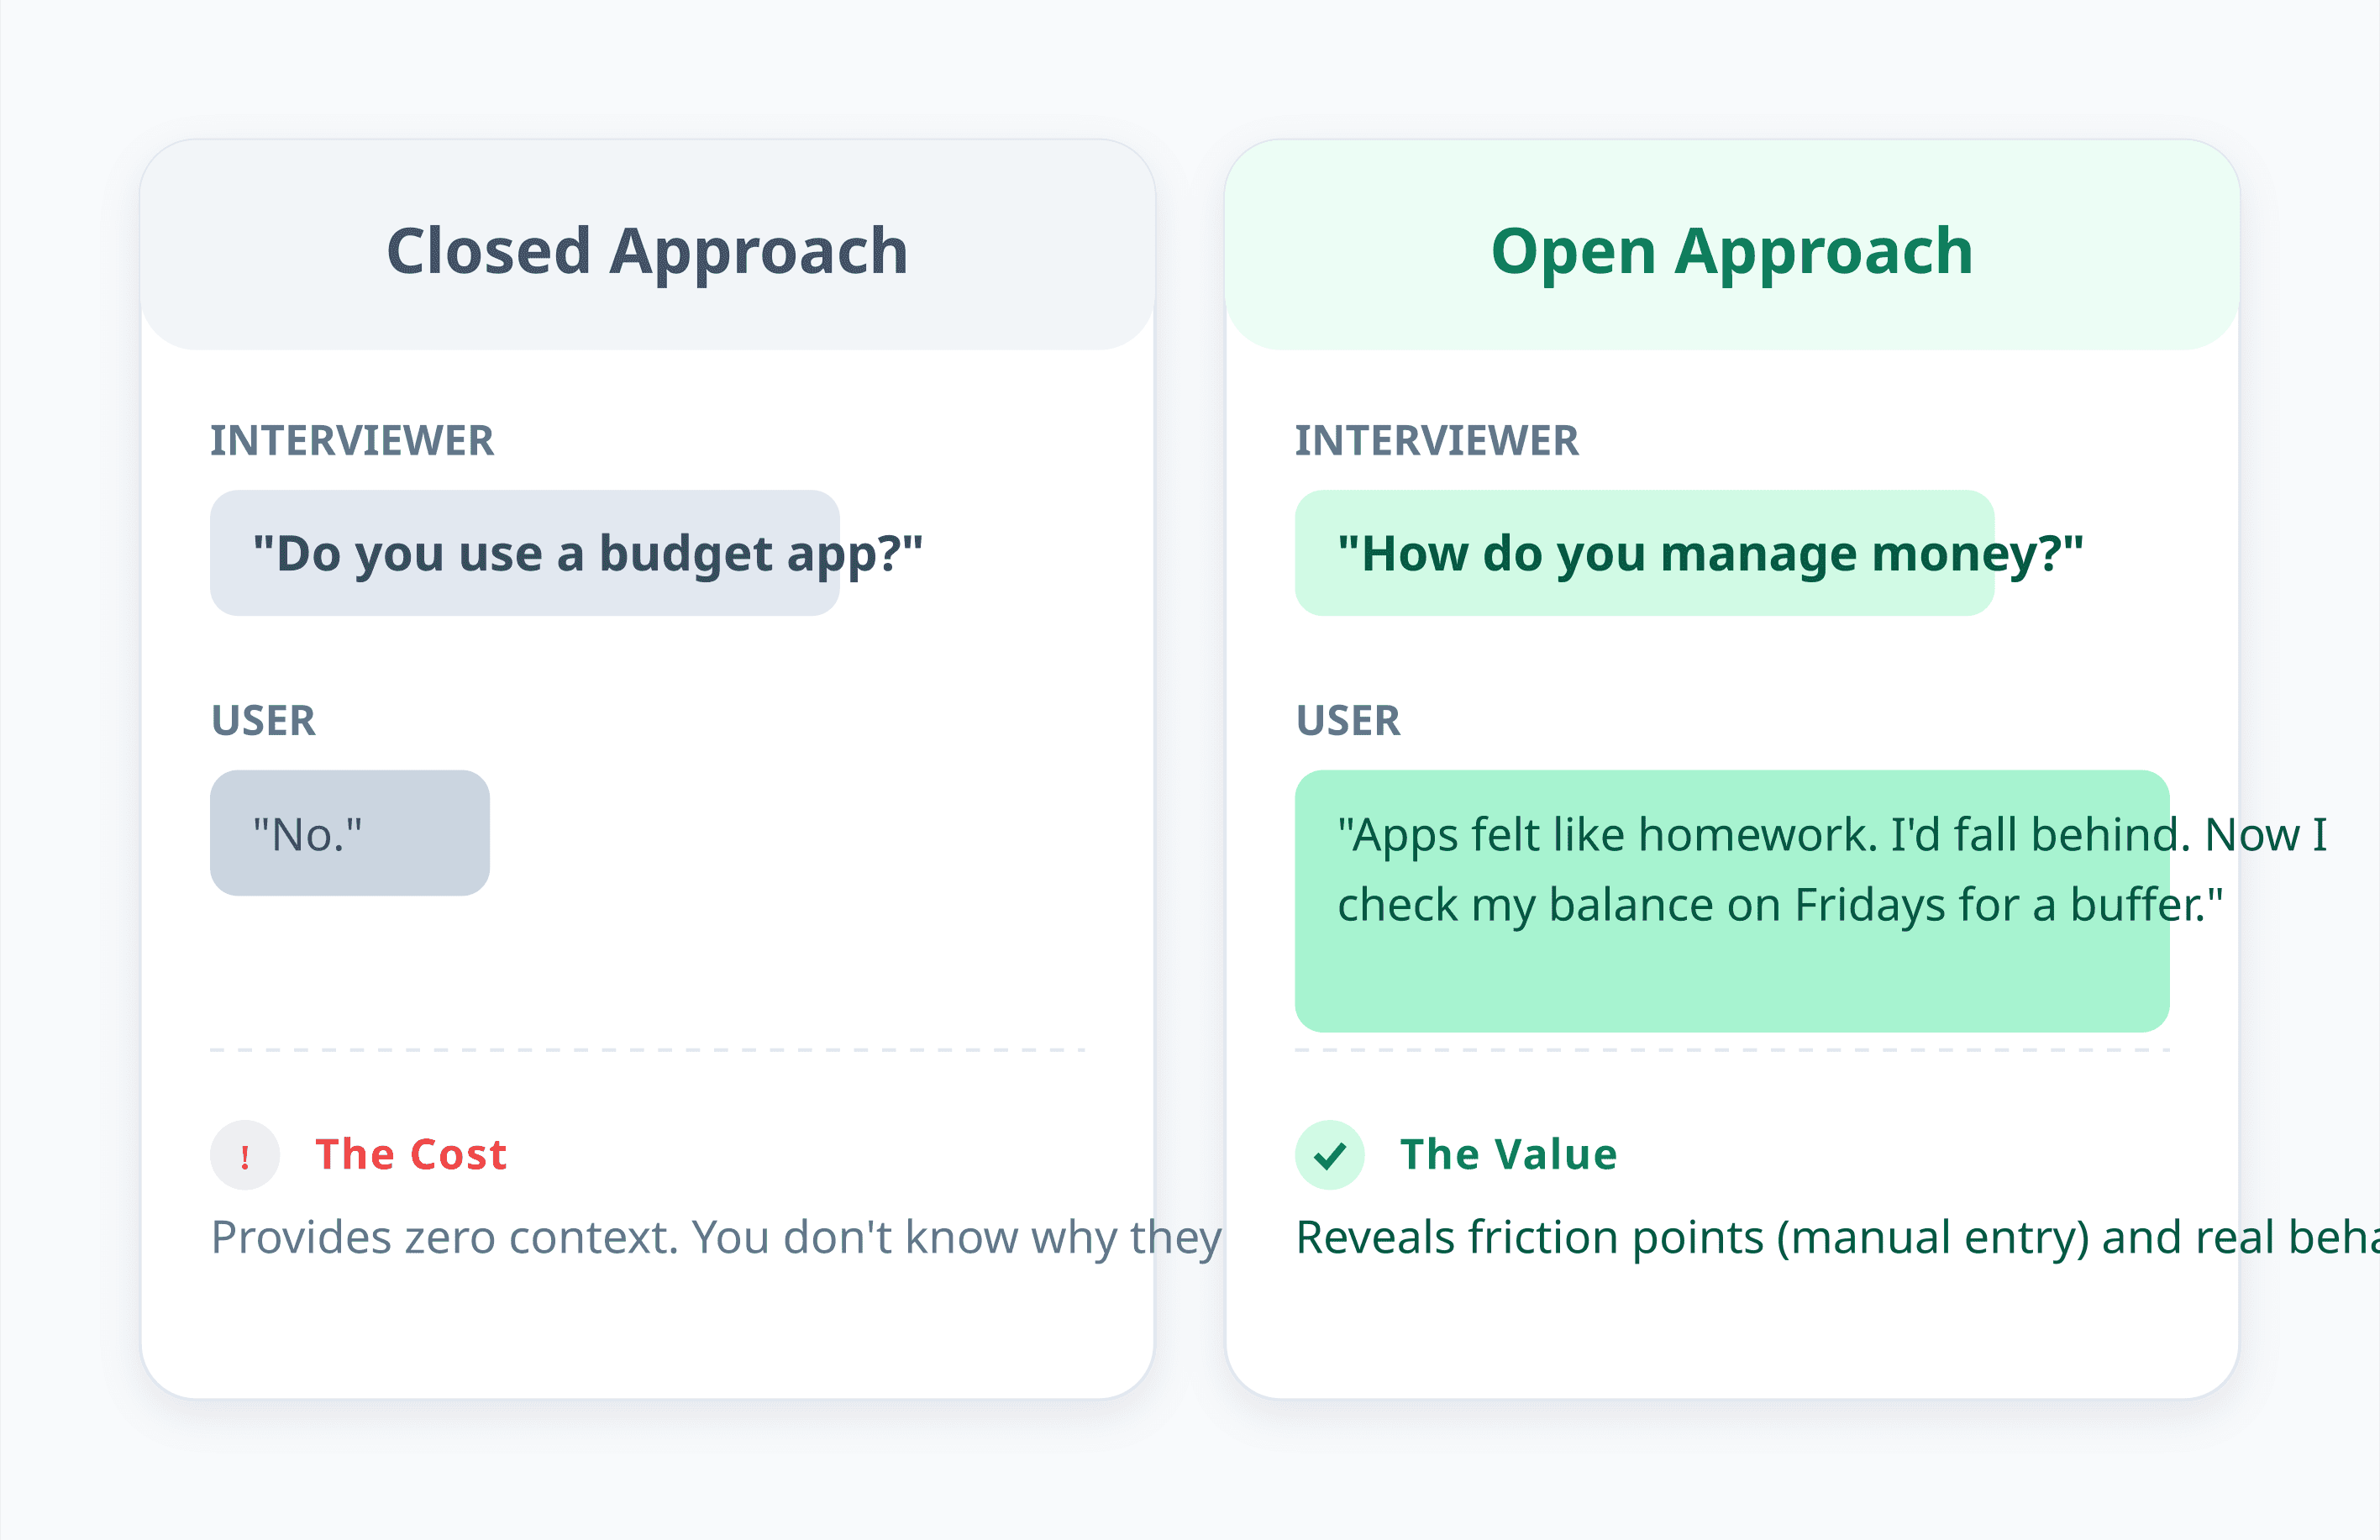Click the gray header band of Closed Approach
Viewport: 2380px width, 1540px height.
(647, 245)
